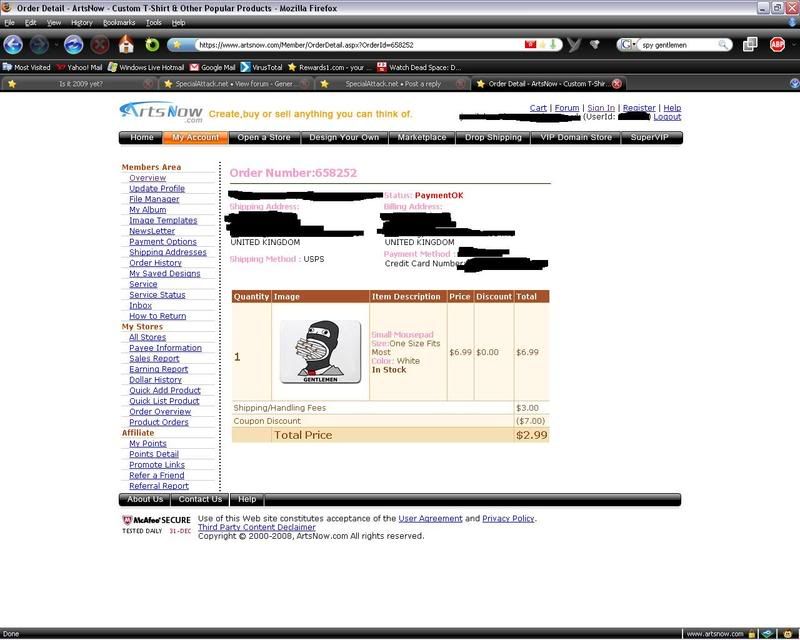
Task: Open the User Agreement link
Action: pos(430,519)
